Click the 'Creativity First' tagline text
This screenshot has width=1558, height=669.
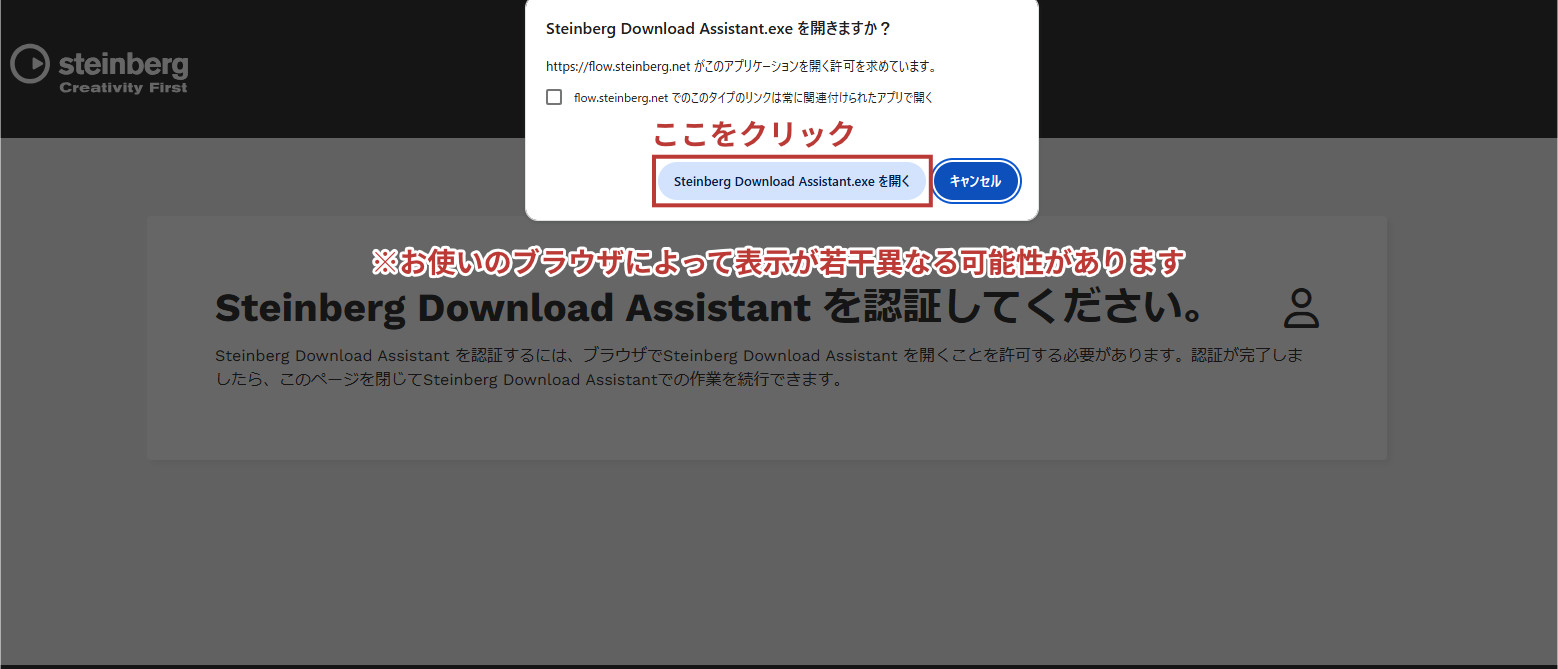pyautogui.click(x=123, y=87)
